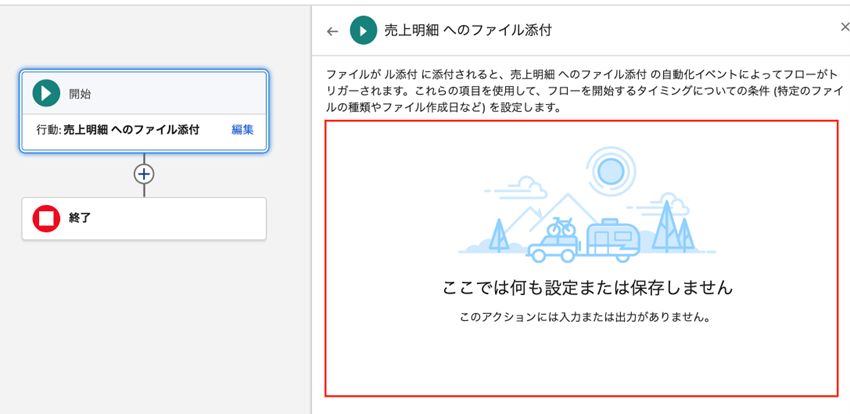Add element with the plus circle button

click(144, 173)
